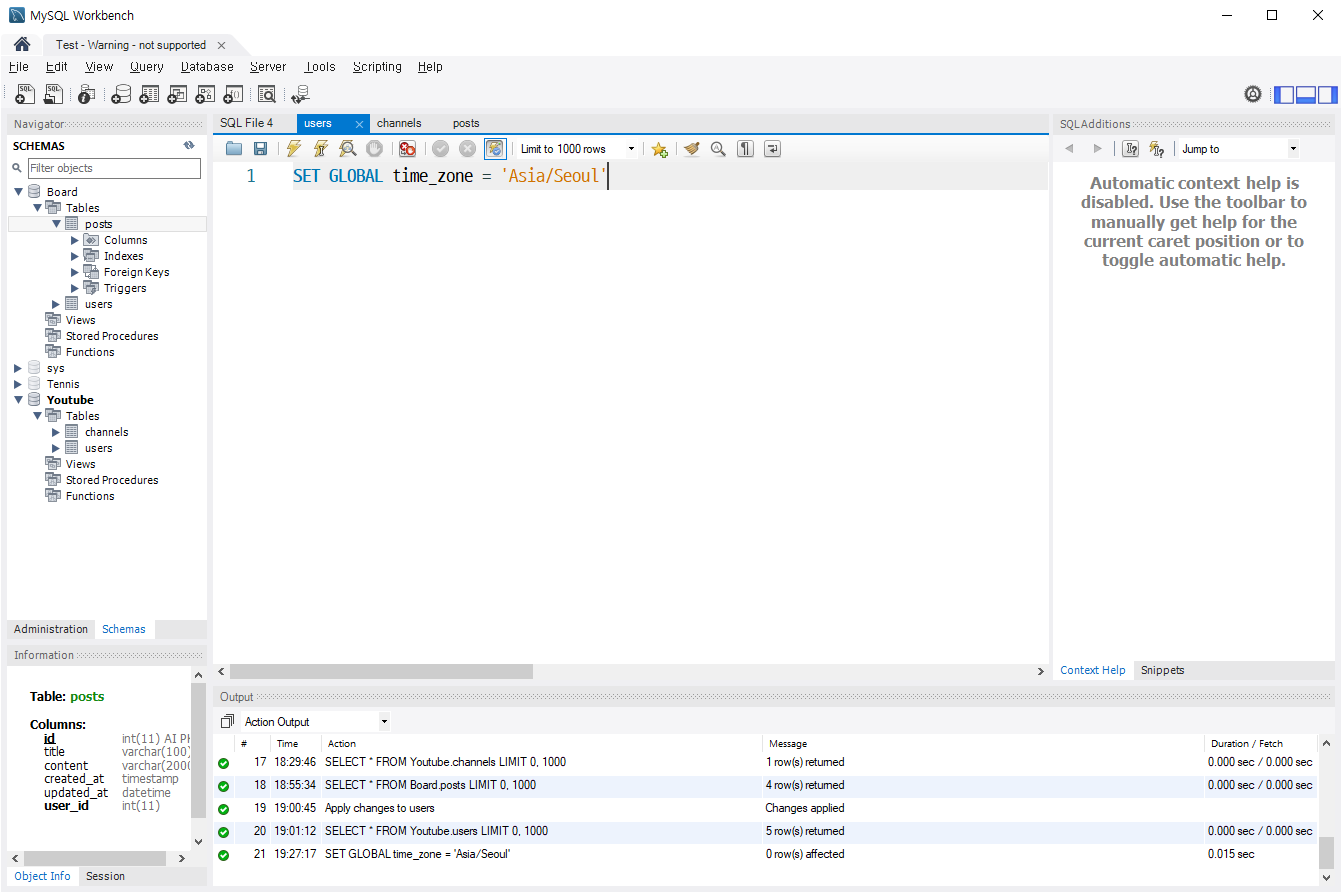Refresh the schemas list
The width and height of the screenshot is (1342, 893).
(189, 146)
